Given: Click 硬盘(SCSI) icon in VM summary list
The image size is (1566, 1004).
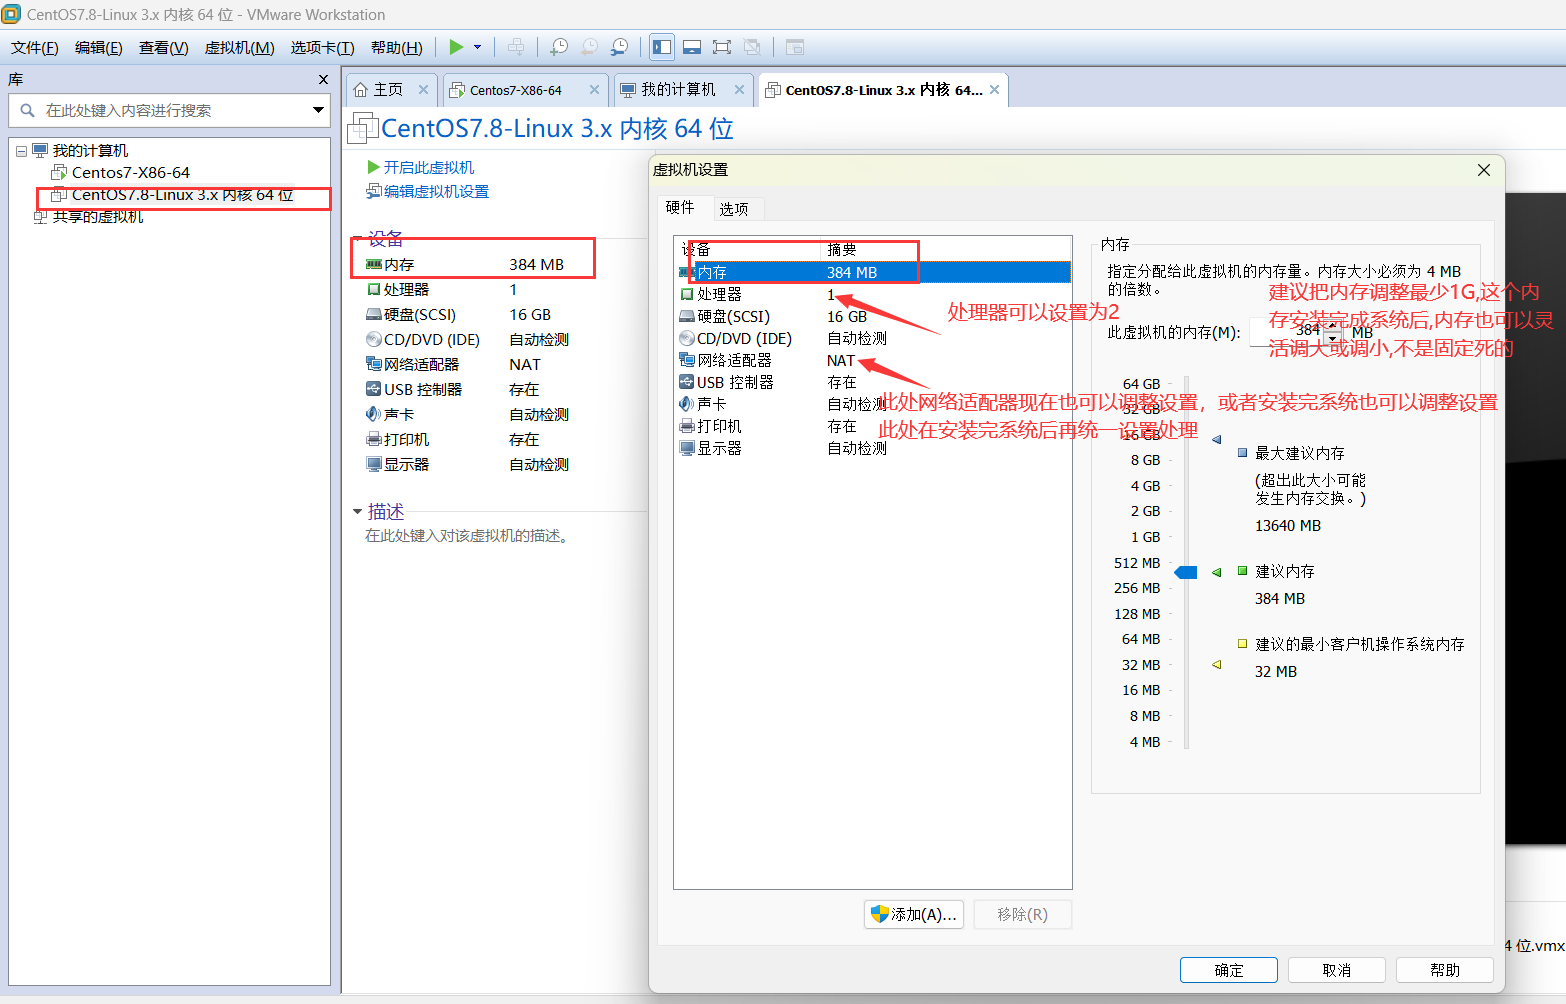Looking at the screenshot, I should click(374, 315).
